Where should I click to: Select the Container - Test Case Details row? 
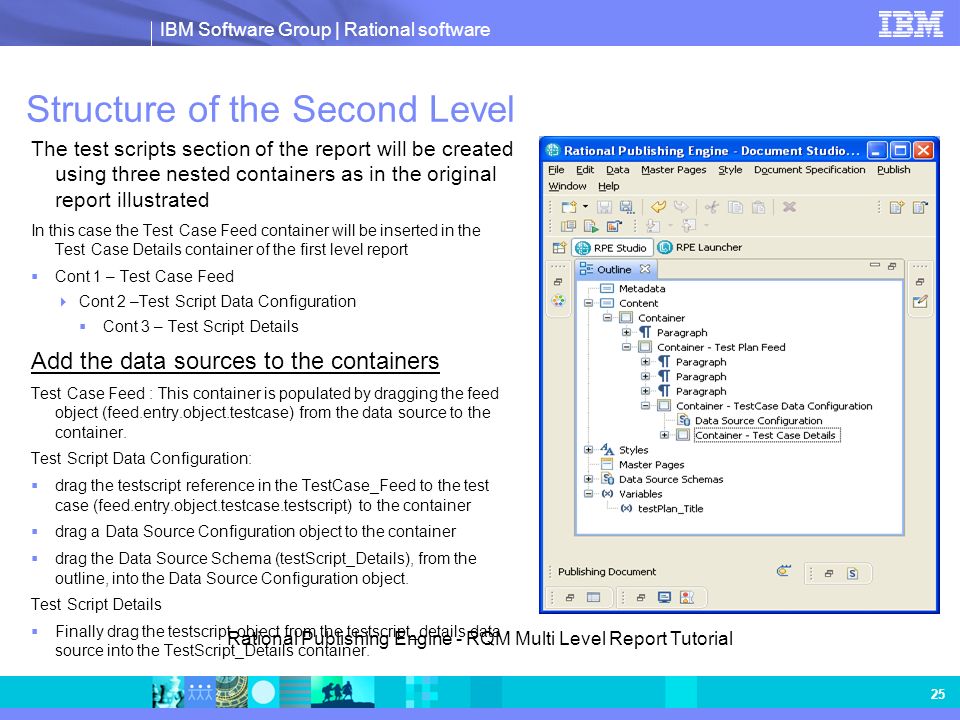tap(765, 435)
